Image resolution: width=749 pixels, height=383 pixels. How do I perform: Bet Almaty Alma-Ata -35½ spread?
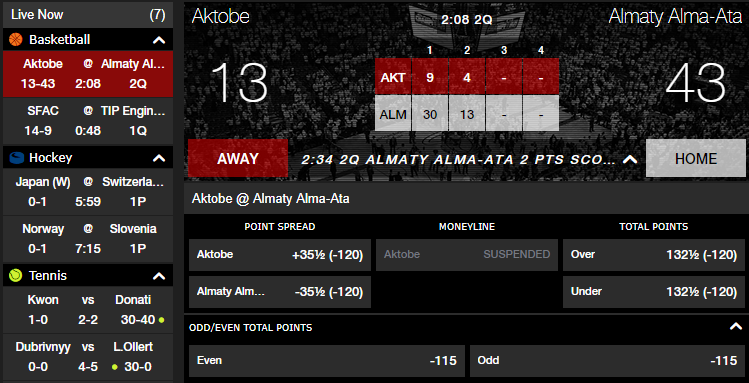click(x=280, y=292)
